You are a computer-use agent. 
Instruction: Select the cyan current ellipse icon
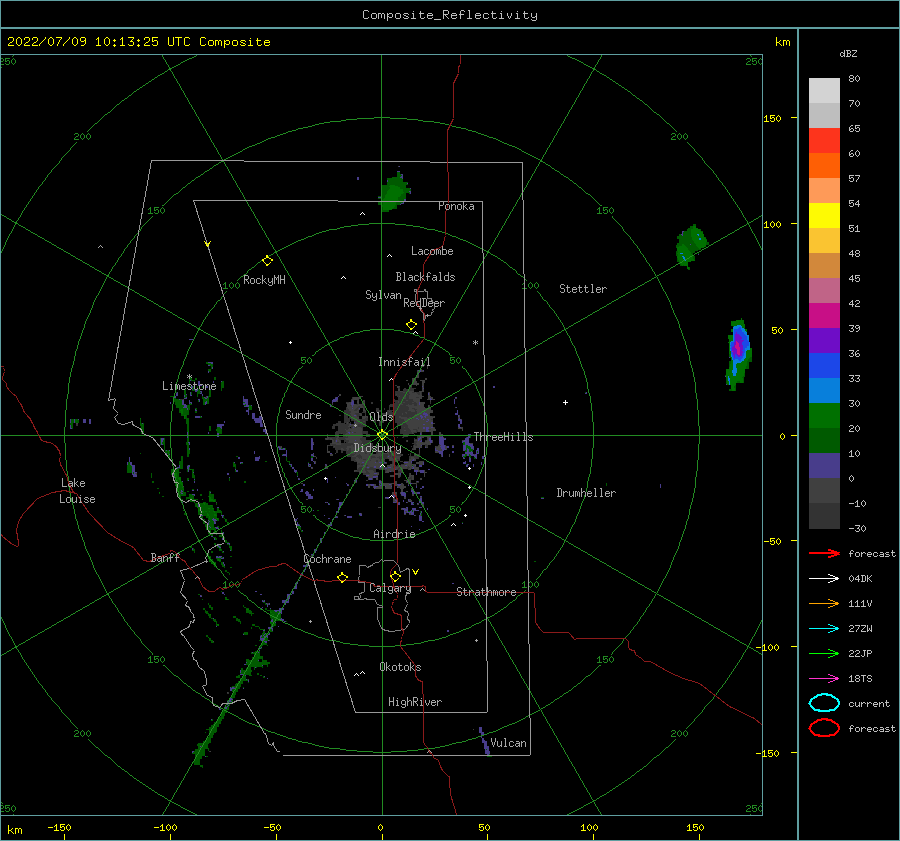(824, 703)
